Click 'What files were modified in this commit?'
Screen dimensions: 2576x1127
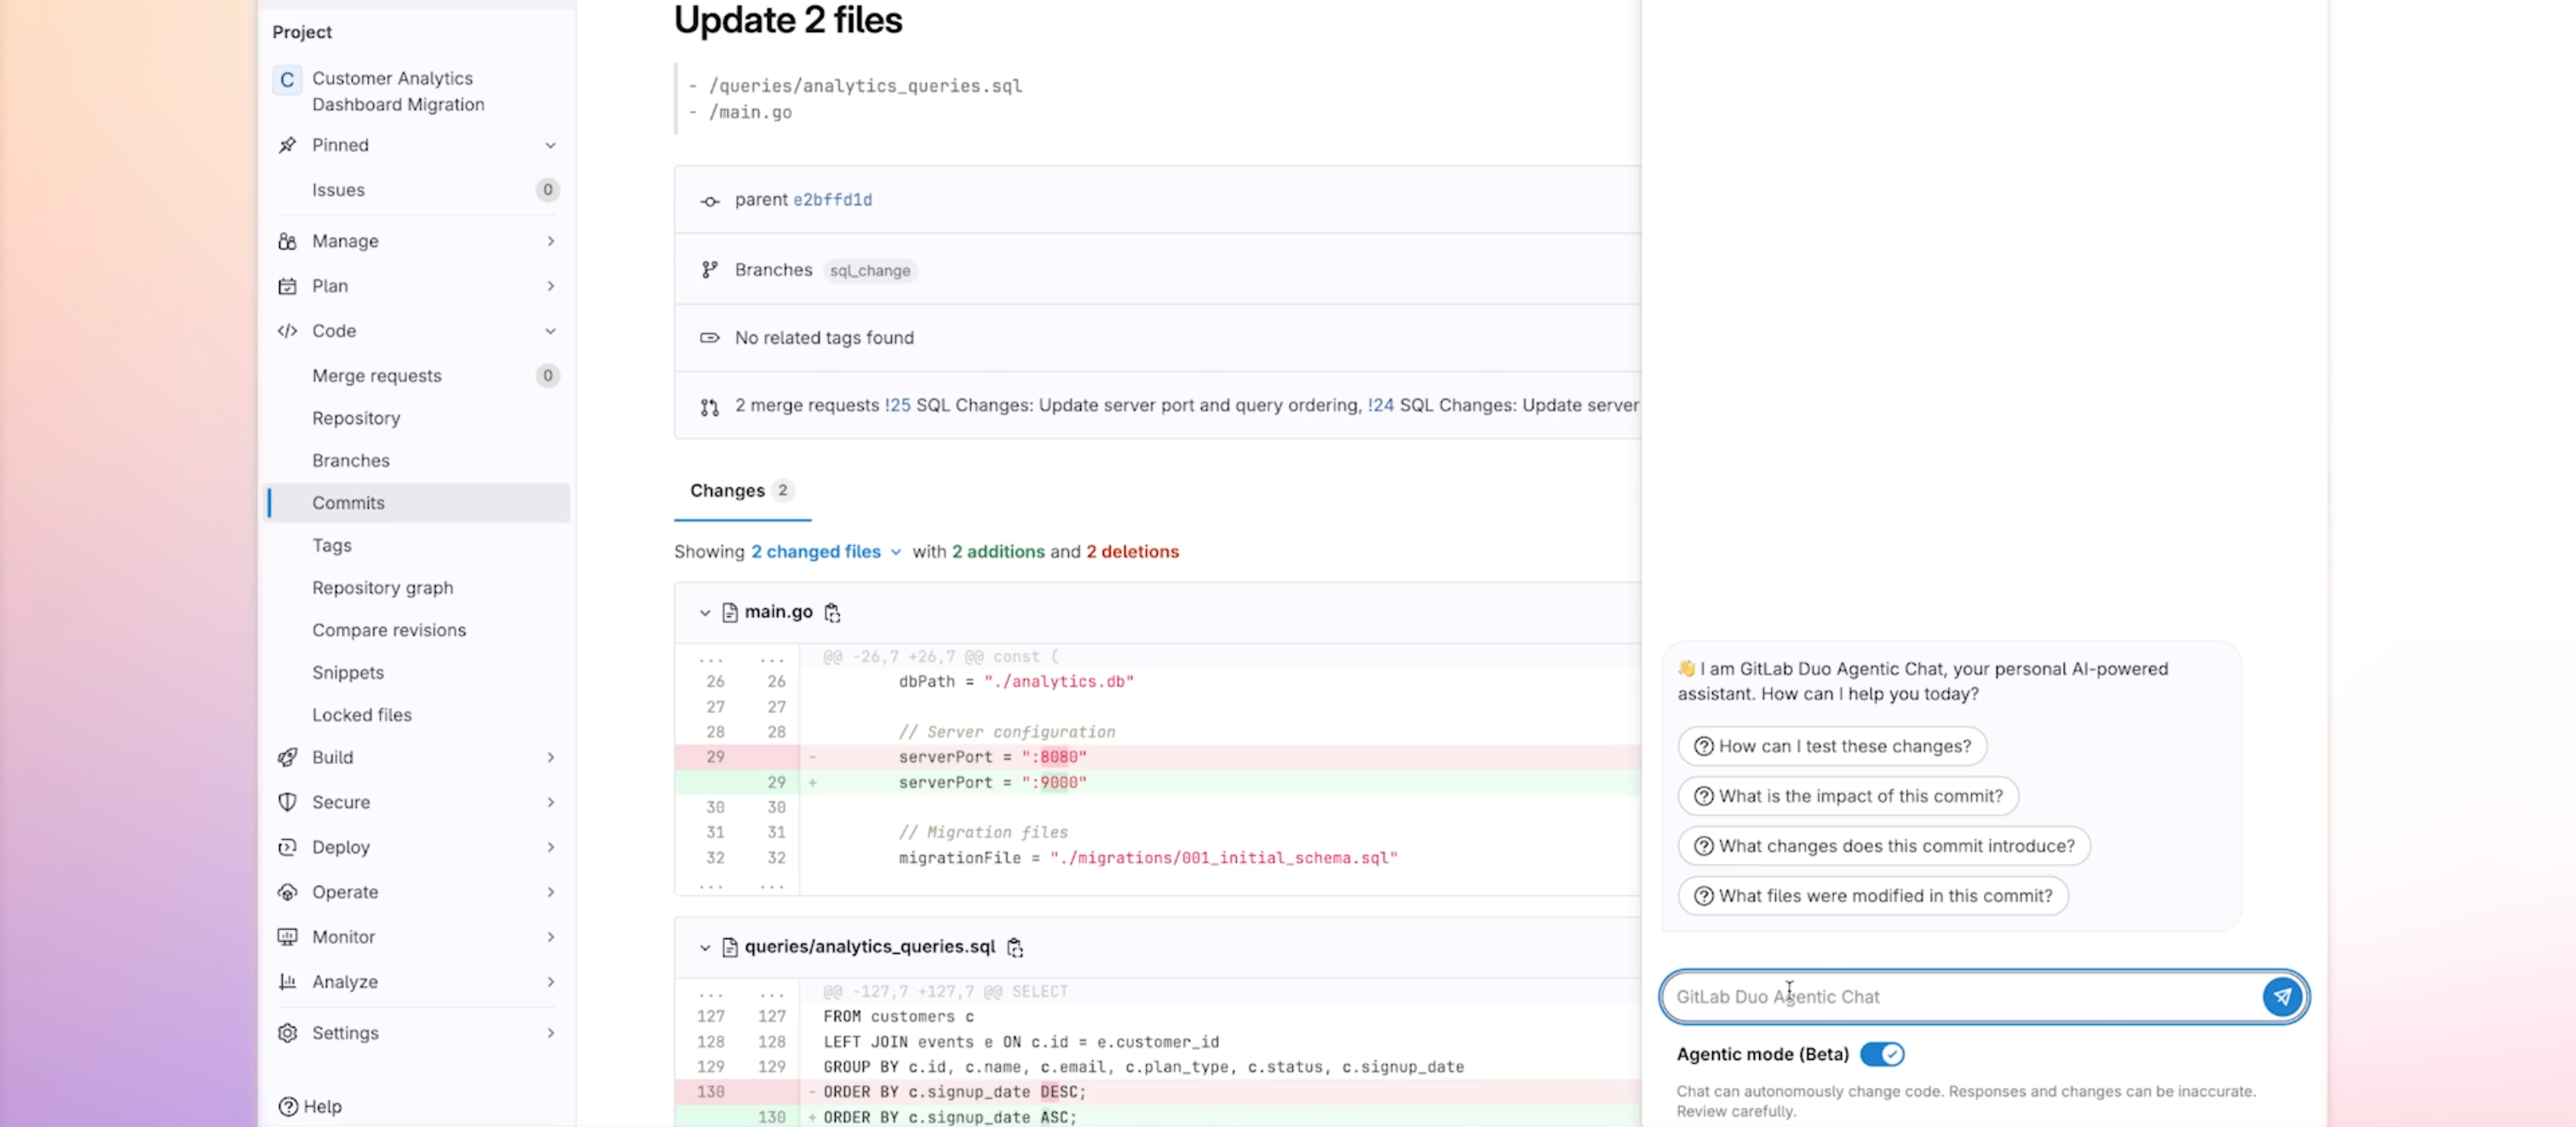[1873, 896]
